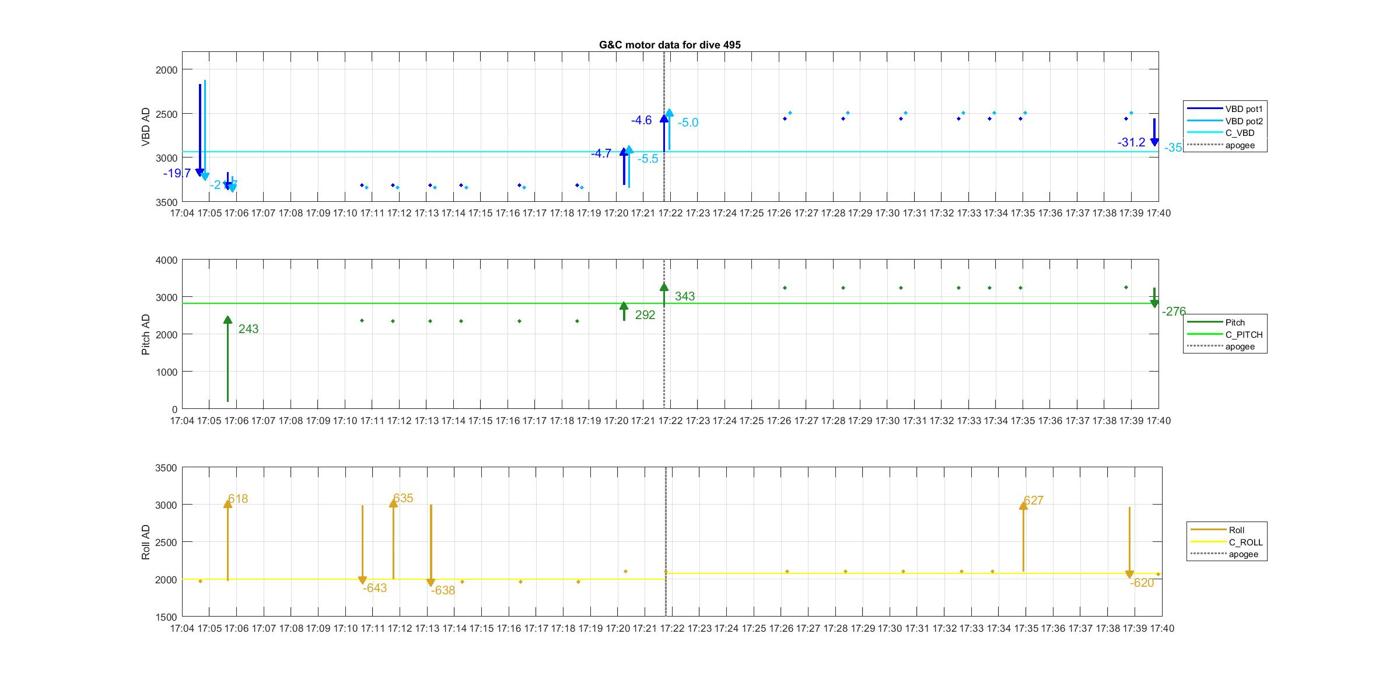Click the "1000" tick on the Pitch axis
Screen dimensions: 1400x693
coord(166,372)
